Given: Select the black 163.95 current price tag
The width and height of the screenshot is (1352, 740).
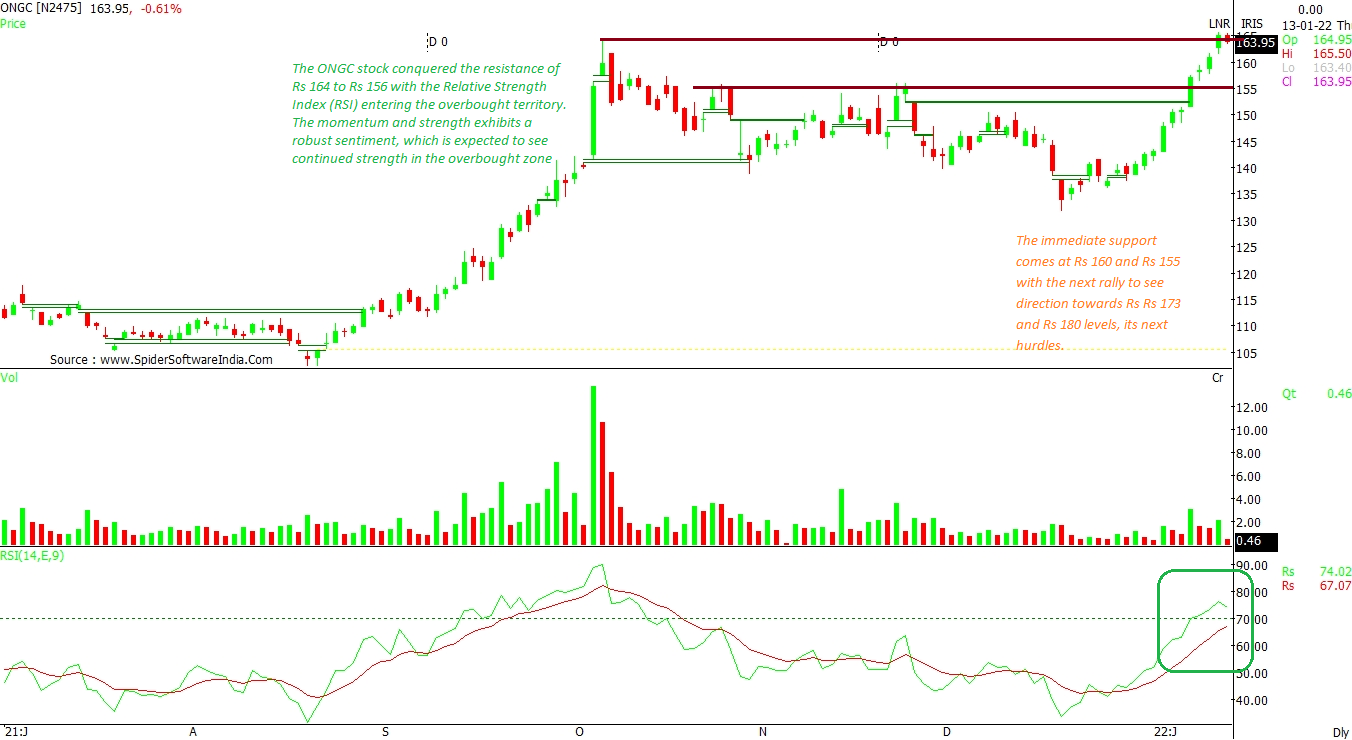Looking at the screenshot, I should click(1255, 42).
